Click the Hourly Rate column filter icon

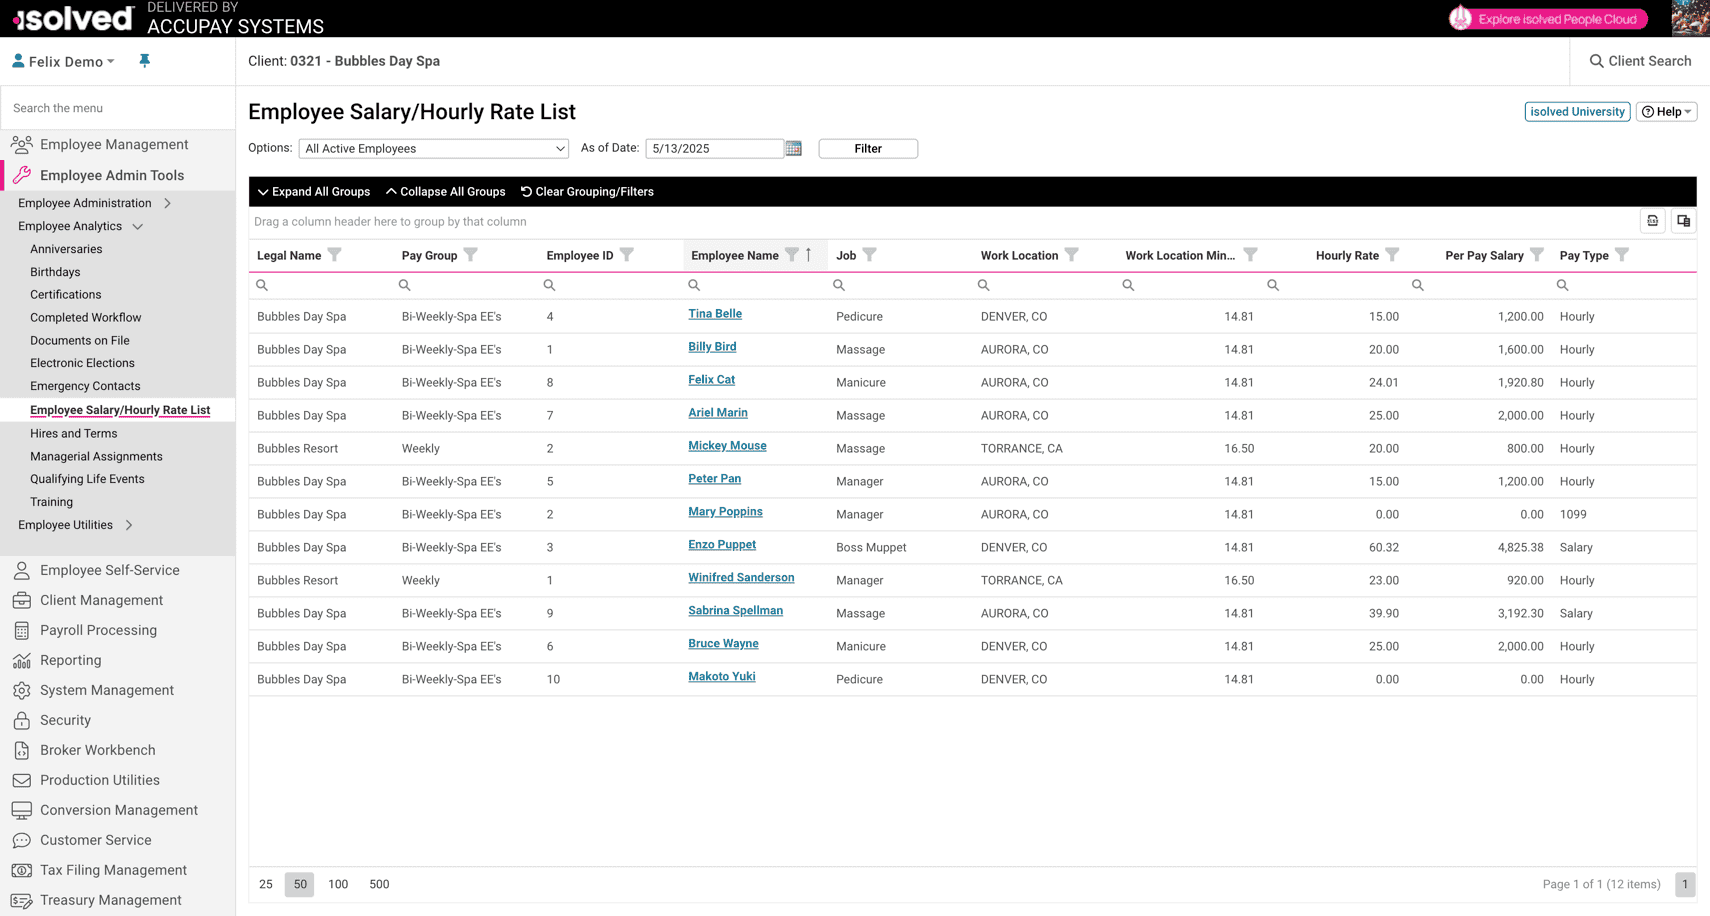[x=1392, y=255]
